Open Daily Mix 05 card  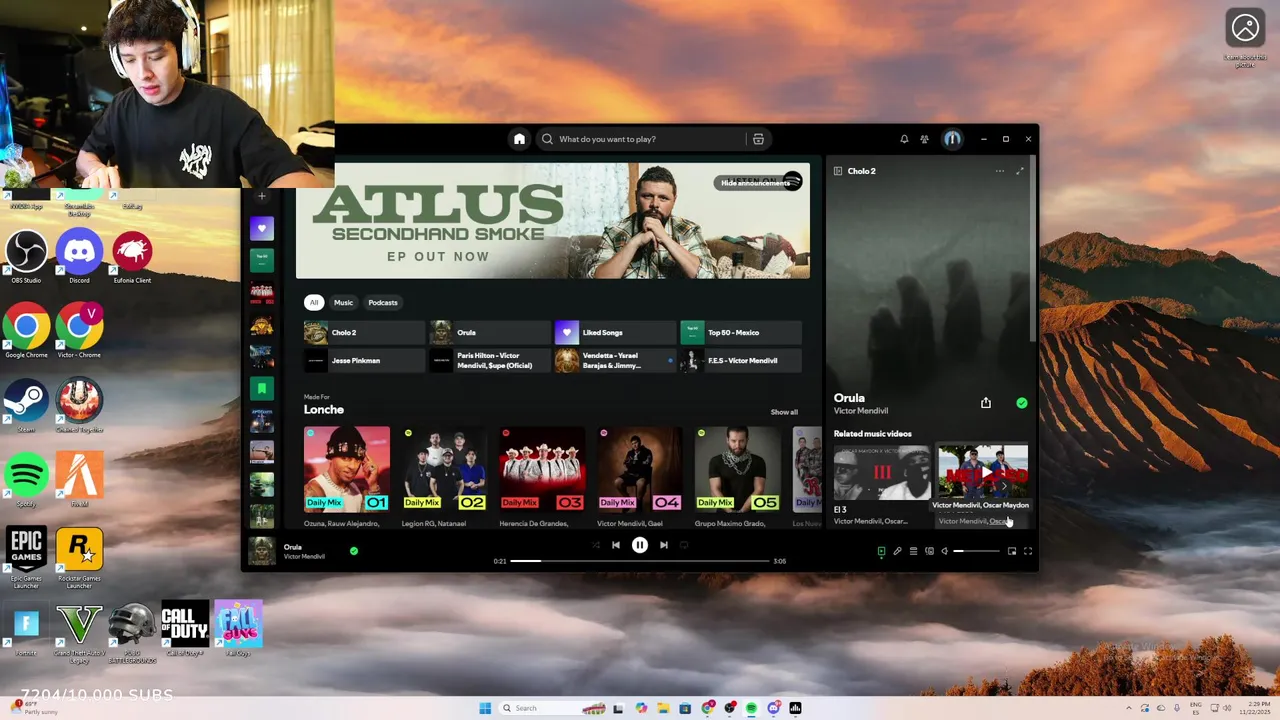click(738, 469)
